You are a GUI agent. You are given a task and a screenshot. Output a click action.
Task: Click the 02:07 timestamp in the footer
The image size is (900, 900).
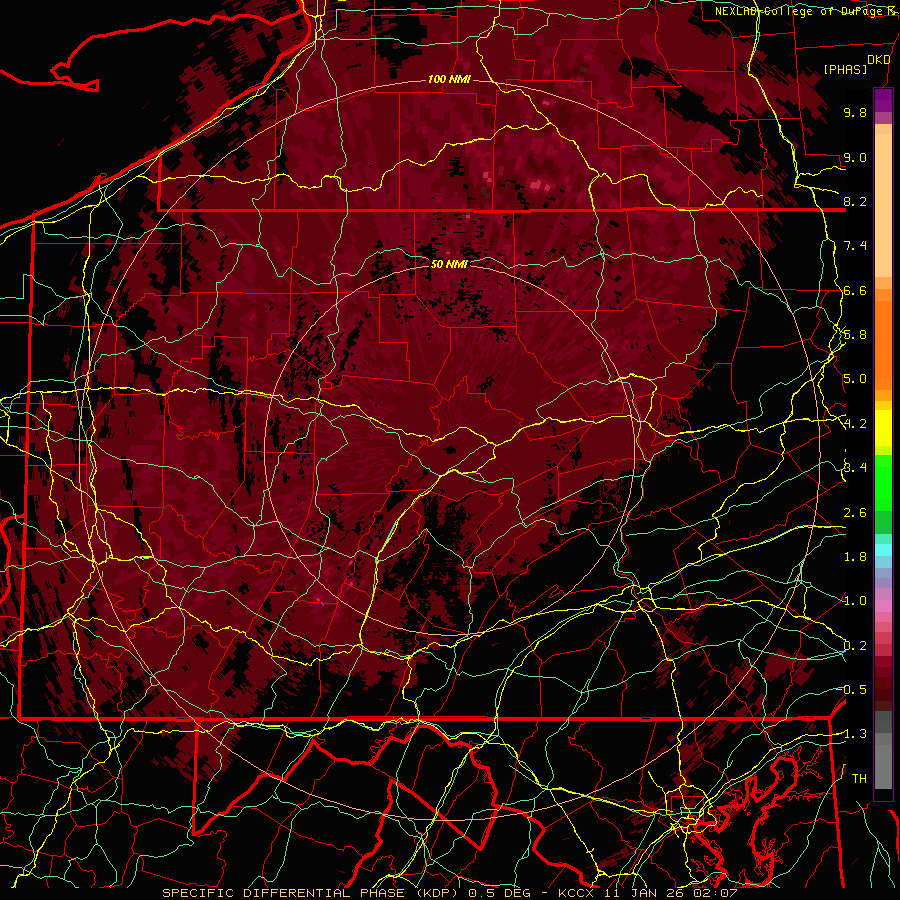click(x=716, y=893)
